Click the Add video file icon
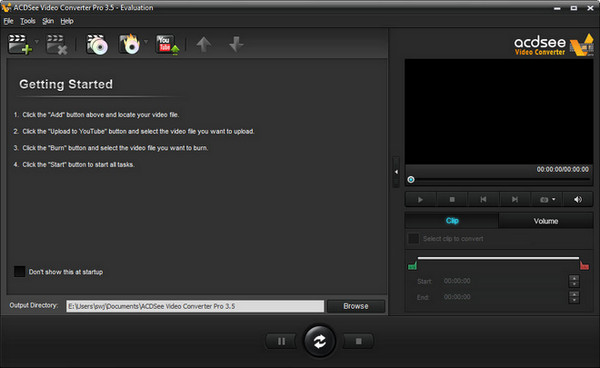Screen dimensions: 600x368 coord(20,44)
